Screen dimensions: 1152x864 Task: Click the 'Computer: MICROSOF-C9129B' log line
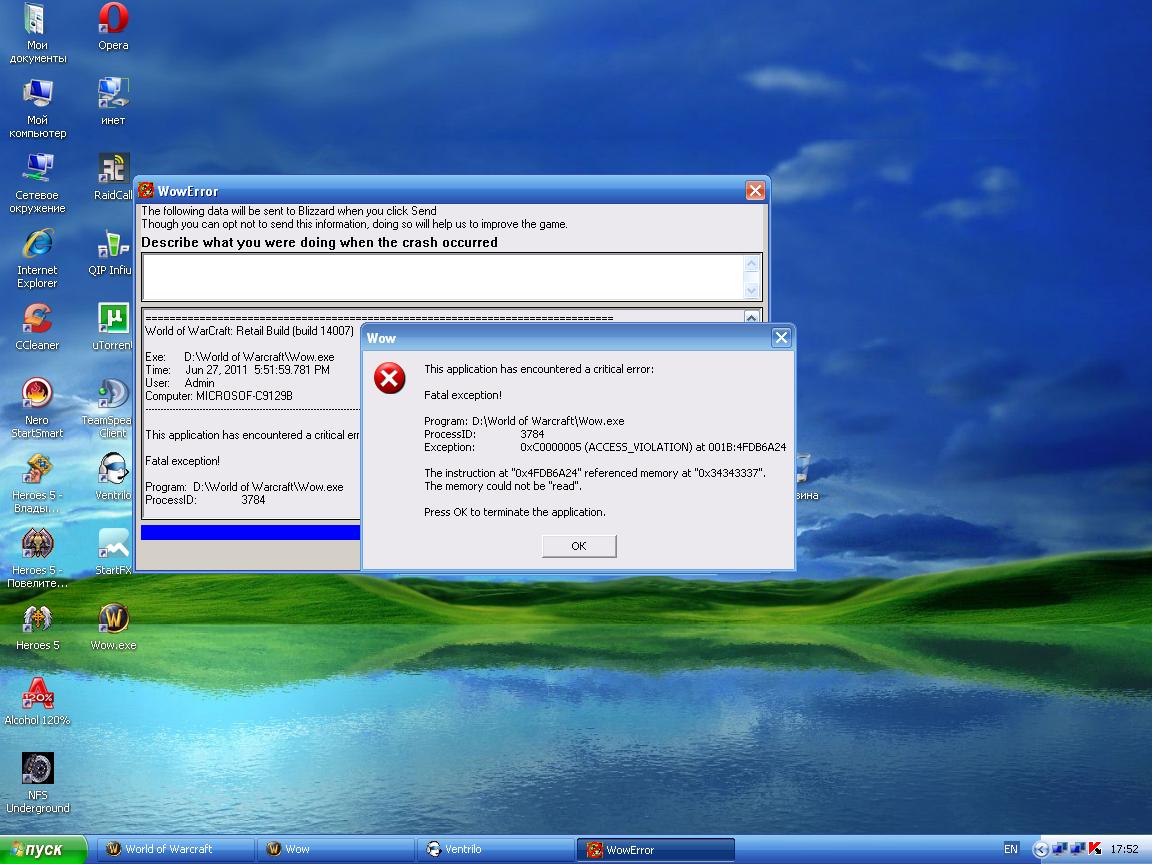click(219, 396)
